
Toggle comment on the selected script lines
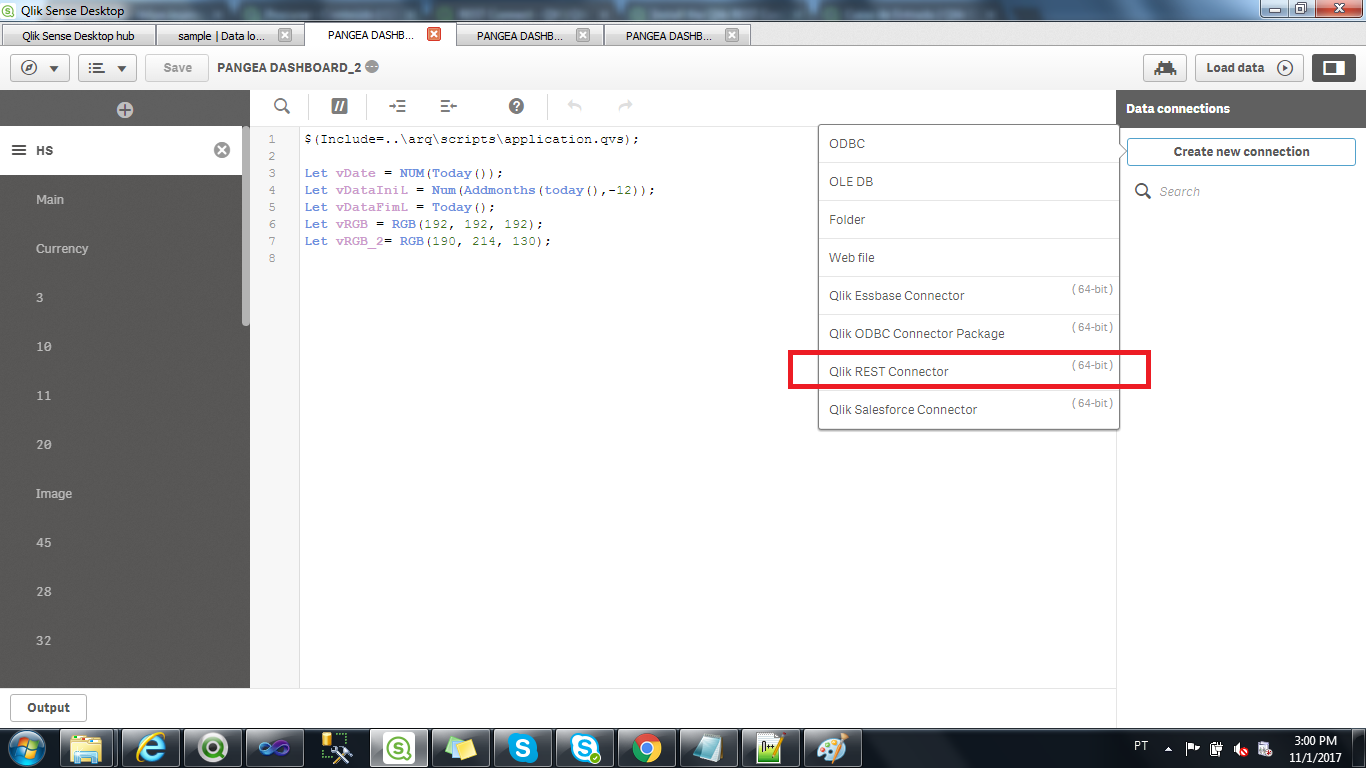[x=339, y=106]
